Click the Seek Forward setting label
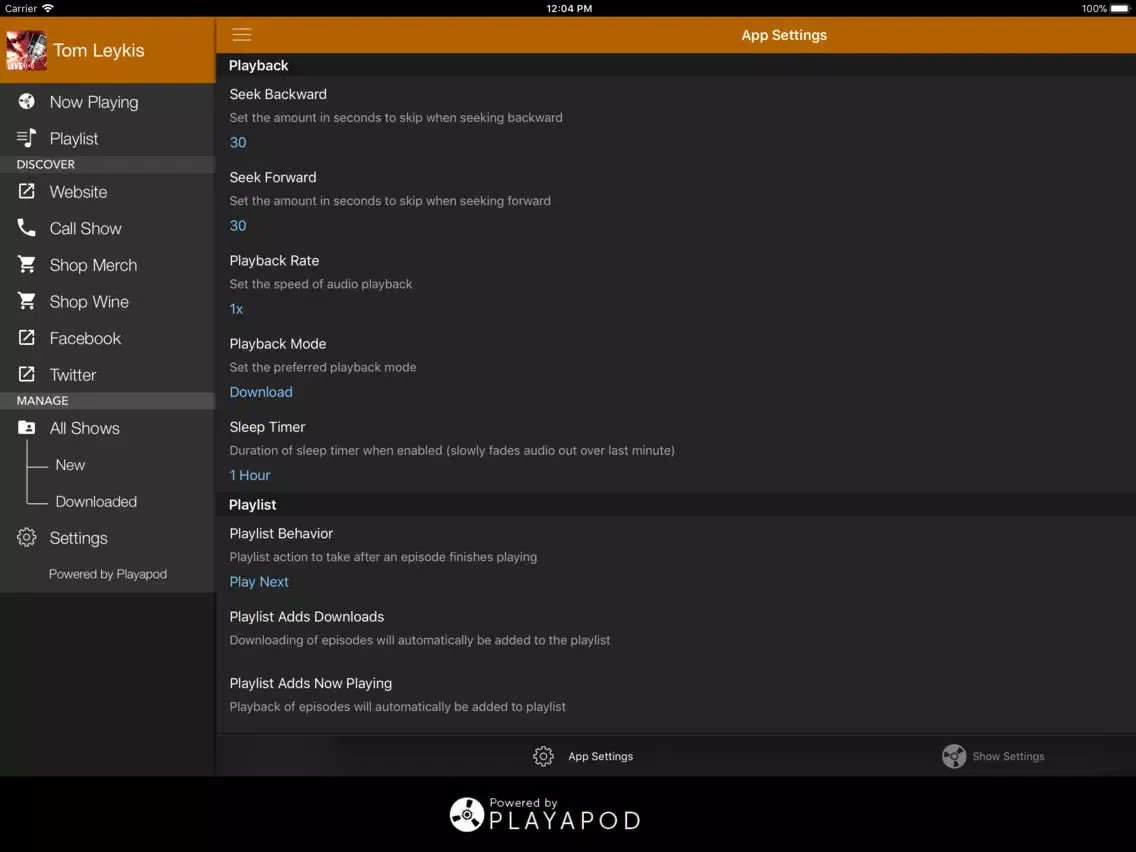The width and height of the screenshot is (1136, 852). coord(273,178)
